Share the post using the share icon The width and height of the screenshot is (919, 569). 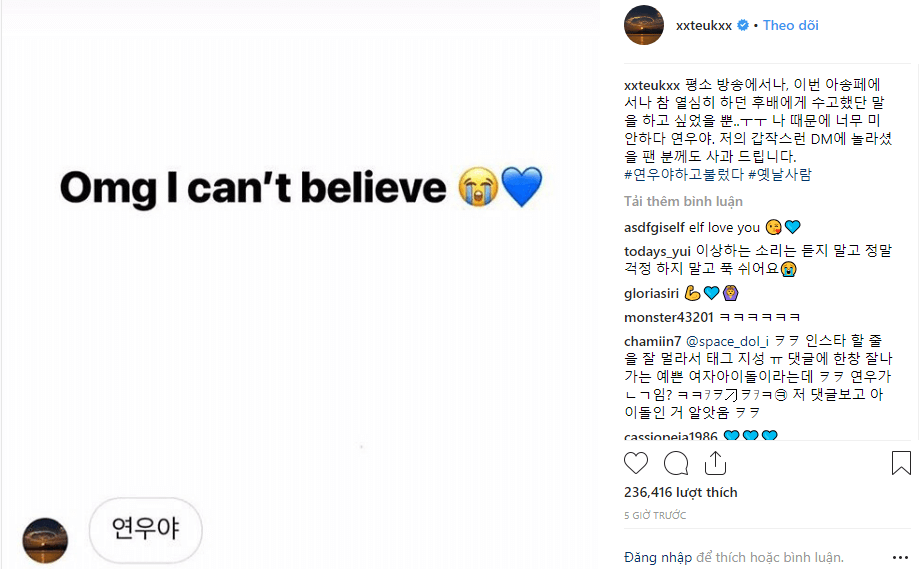(715, 463)
